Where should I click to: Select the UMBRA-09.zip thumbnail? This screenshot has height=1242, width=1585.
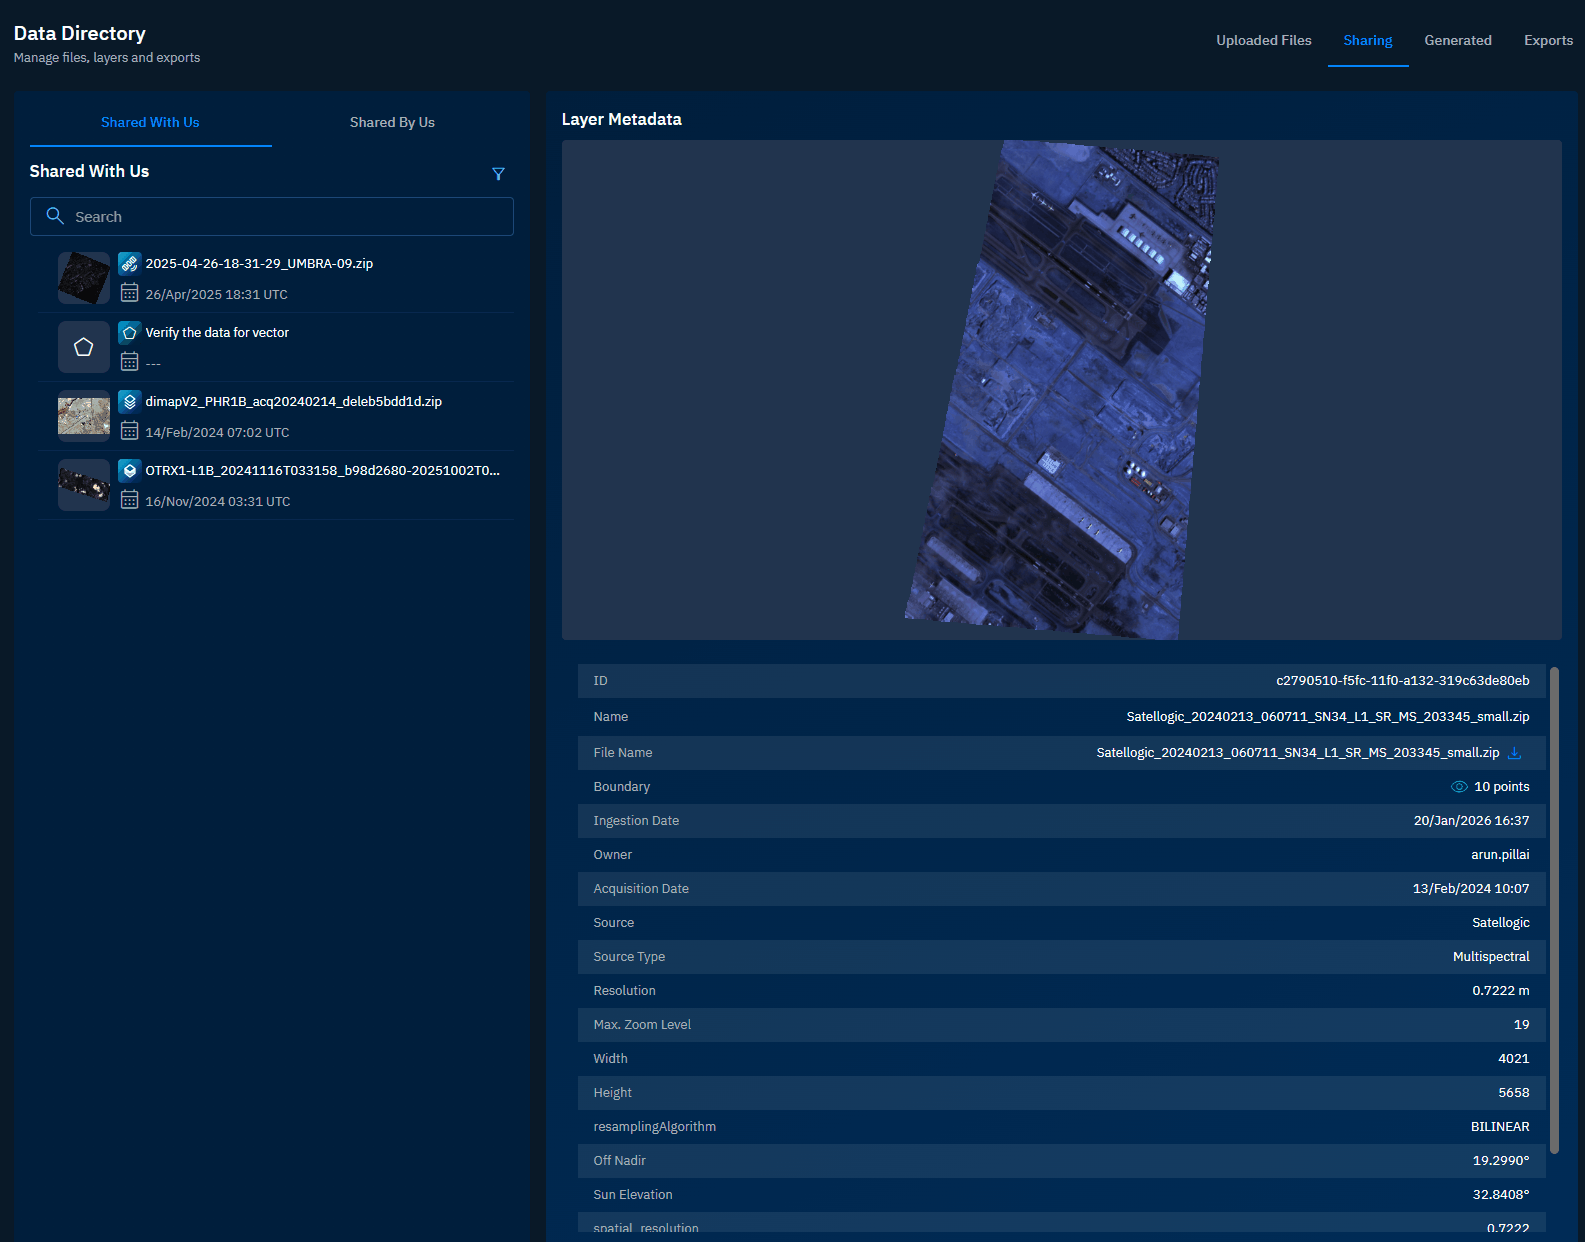point(84,278)
